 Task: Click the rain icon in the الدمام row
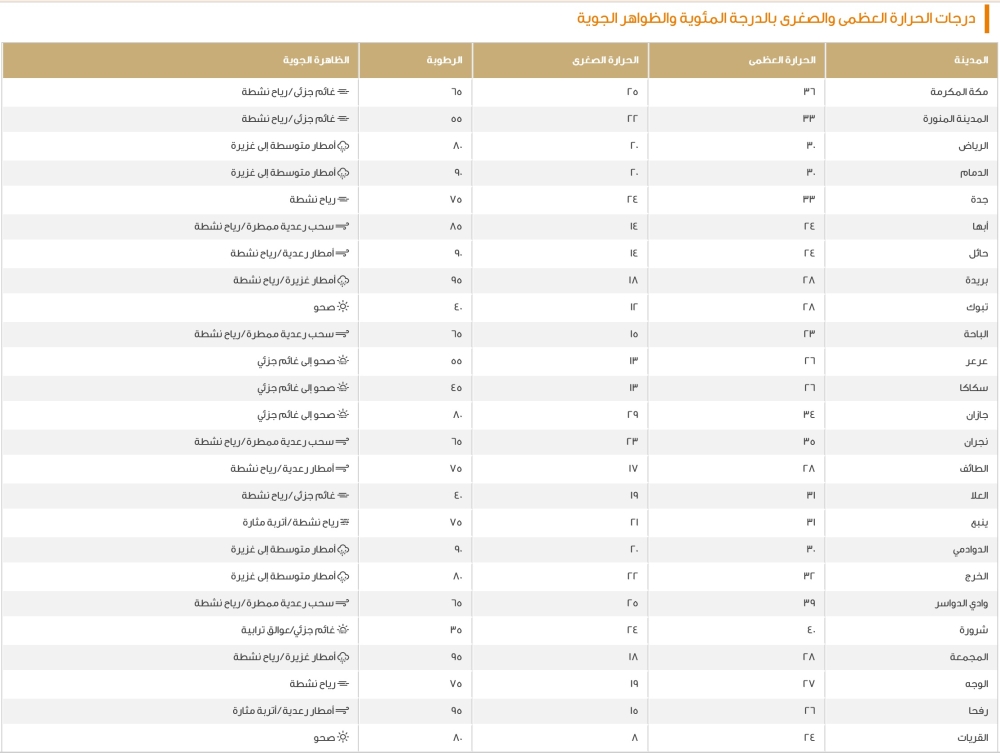(x=342, y=172)
